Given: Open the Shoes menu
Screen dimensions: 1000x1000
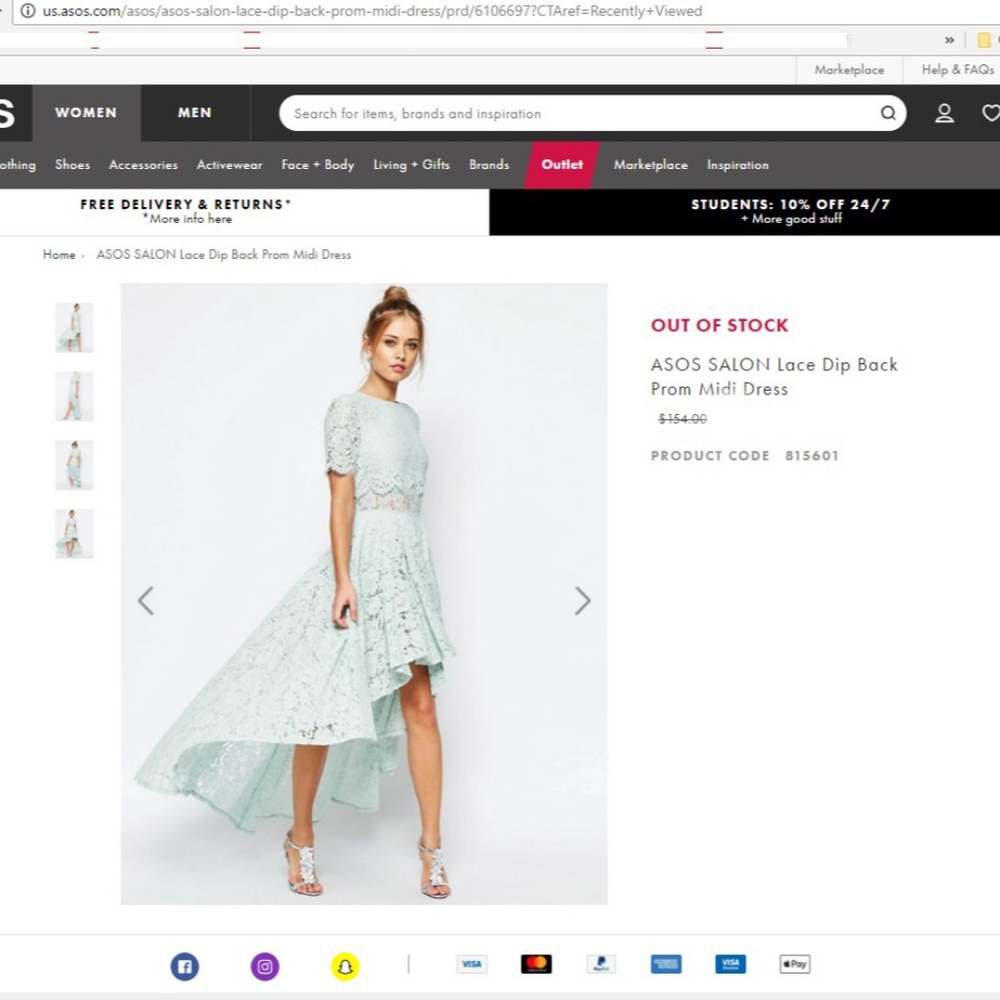Looking at the screenshot, I should tap(73, 165).
